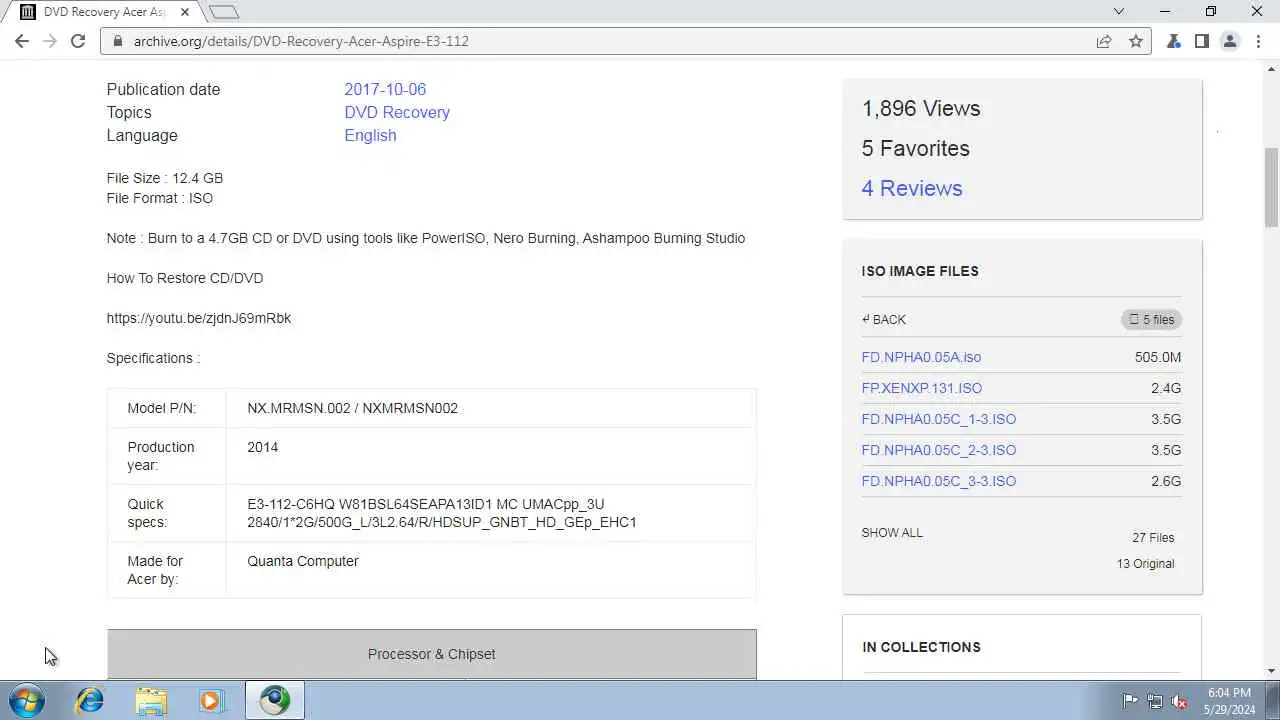Screen dimensions: 1280x720
Task: Open the browser side panel
Action: pyautogui.click(x=1202, y=41)
